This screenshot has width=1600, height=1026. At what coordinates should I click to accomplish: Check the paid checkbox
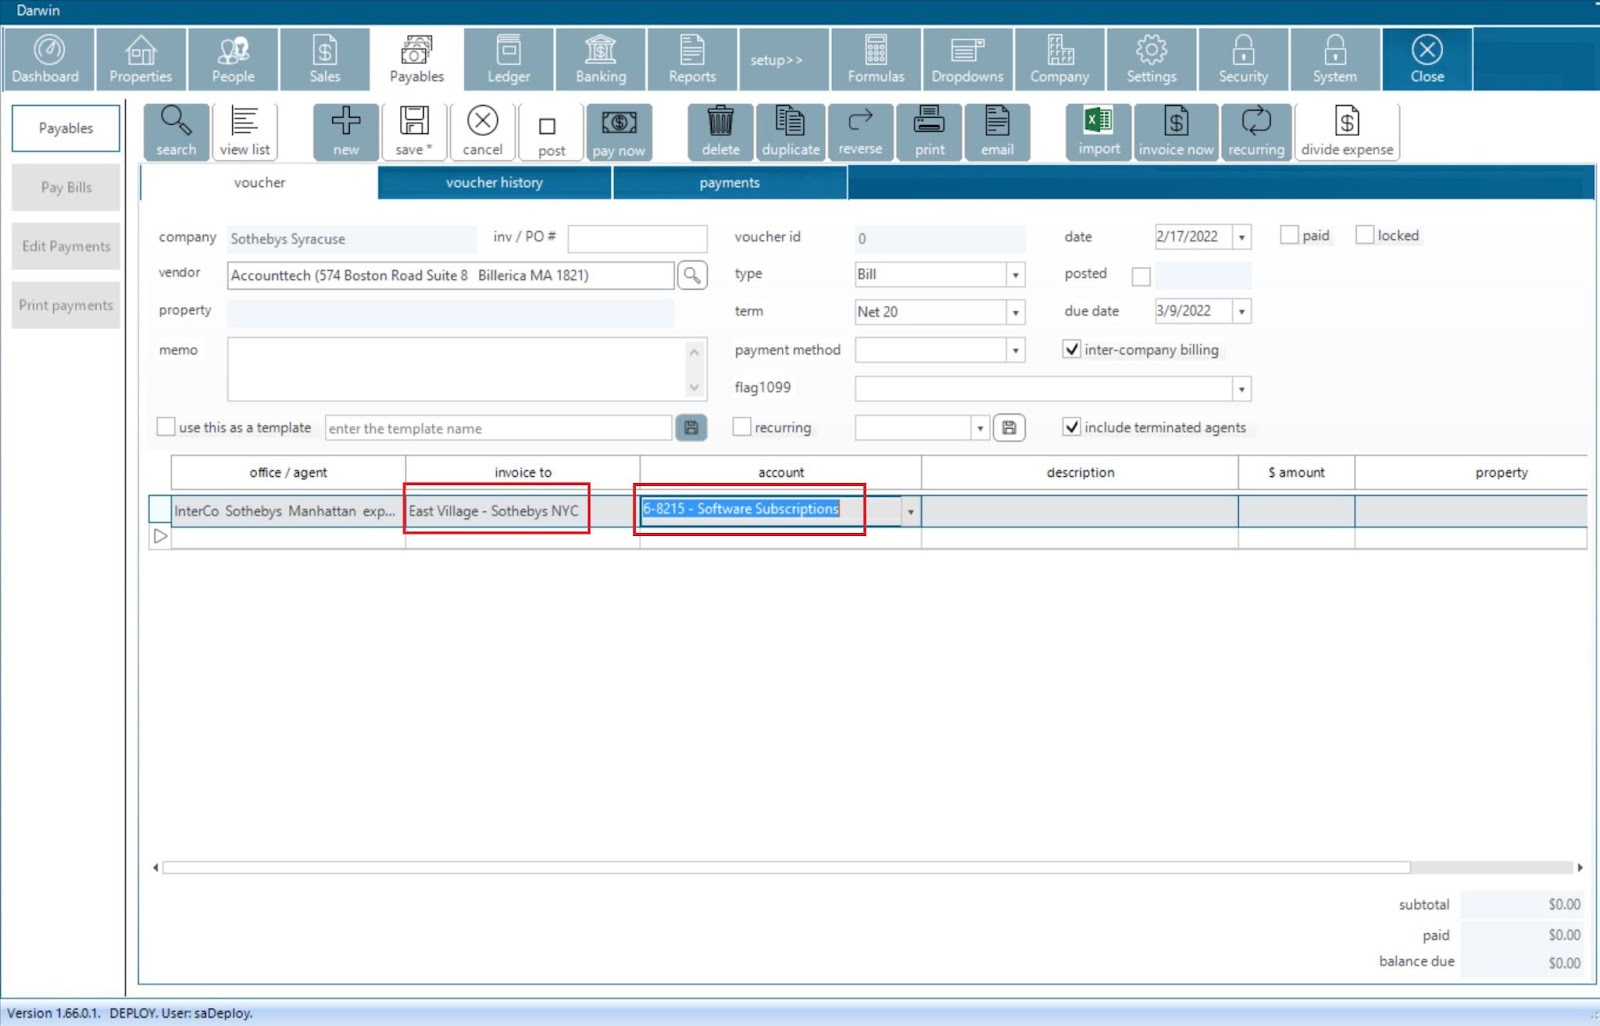tap(1289, 235)
